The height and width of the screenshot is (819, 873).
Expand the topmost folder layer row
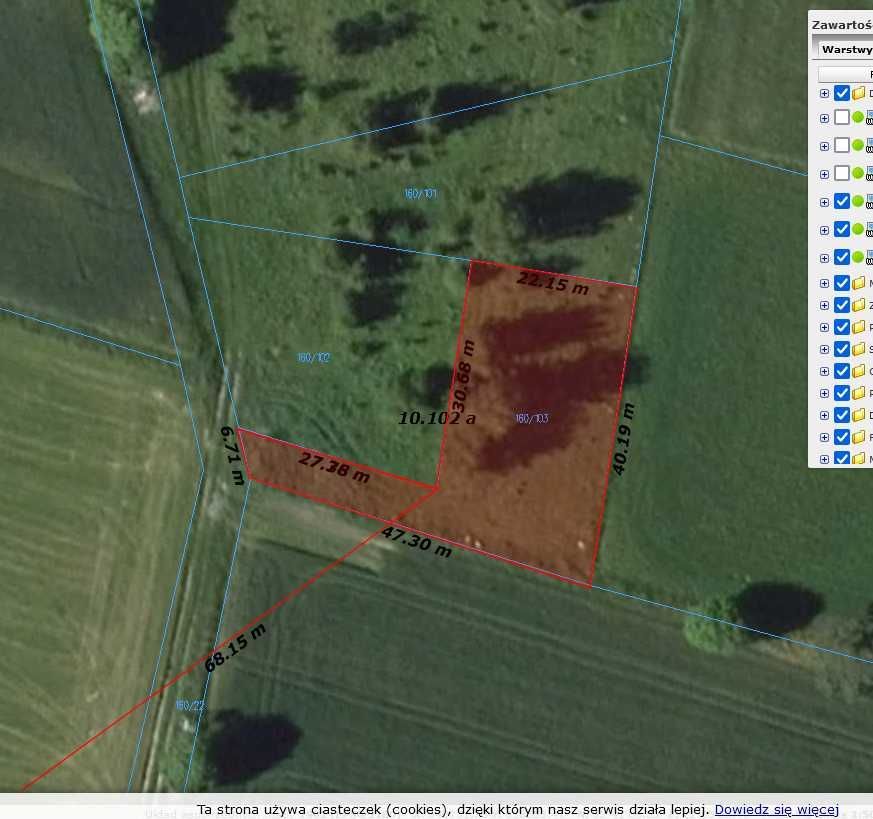click(825, 94)
